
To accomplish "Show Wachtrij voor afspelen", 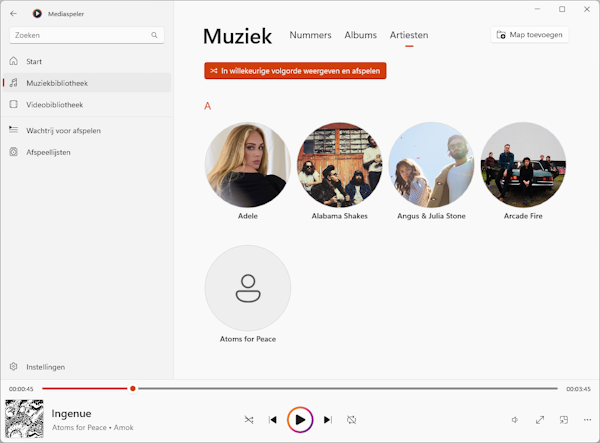I will 87,130.
